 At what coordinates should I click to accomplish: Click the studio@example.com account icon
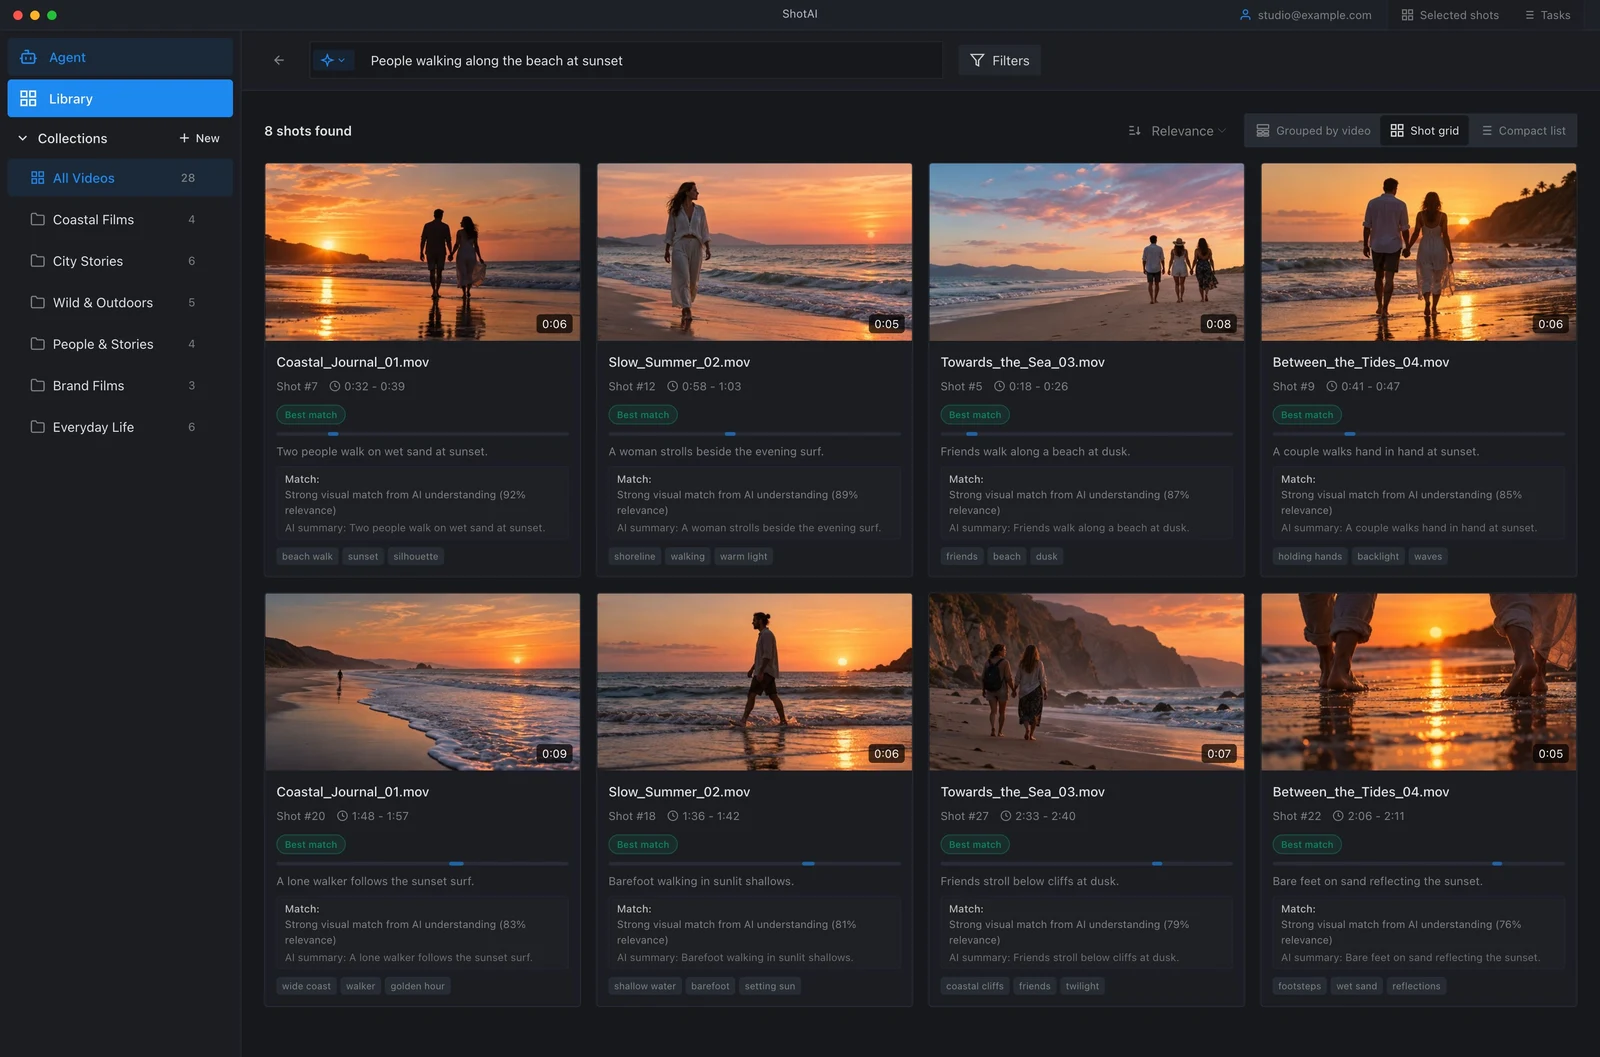1245,15
